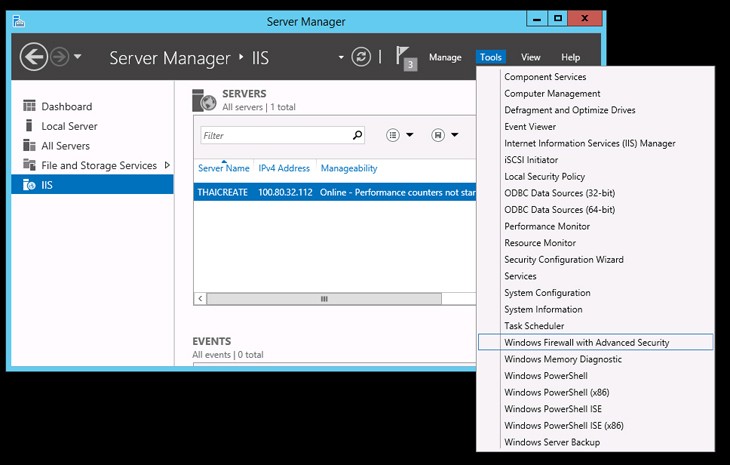Click the 100.80.32.112 address cell
Screen dimensions: 730x465
285,192
